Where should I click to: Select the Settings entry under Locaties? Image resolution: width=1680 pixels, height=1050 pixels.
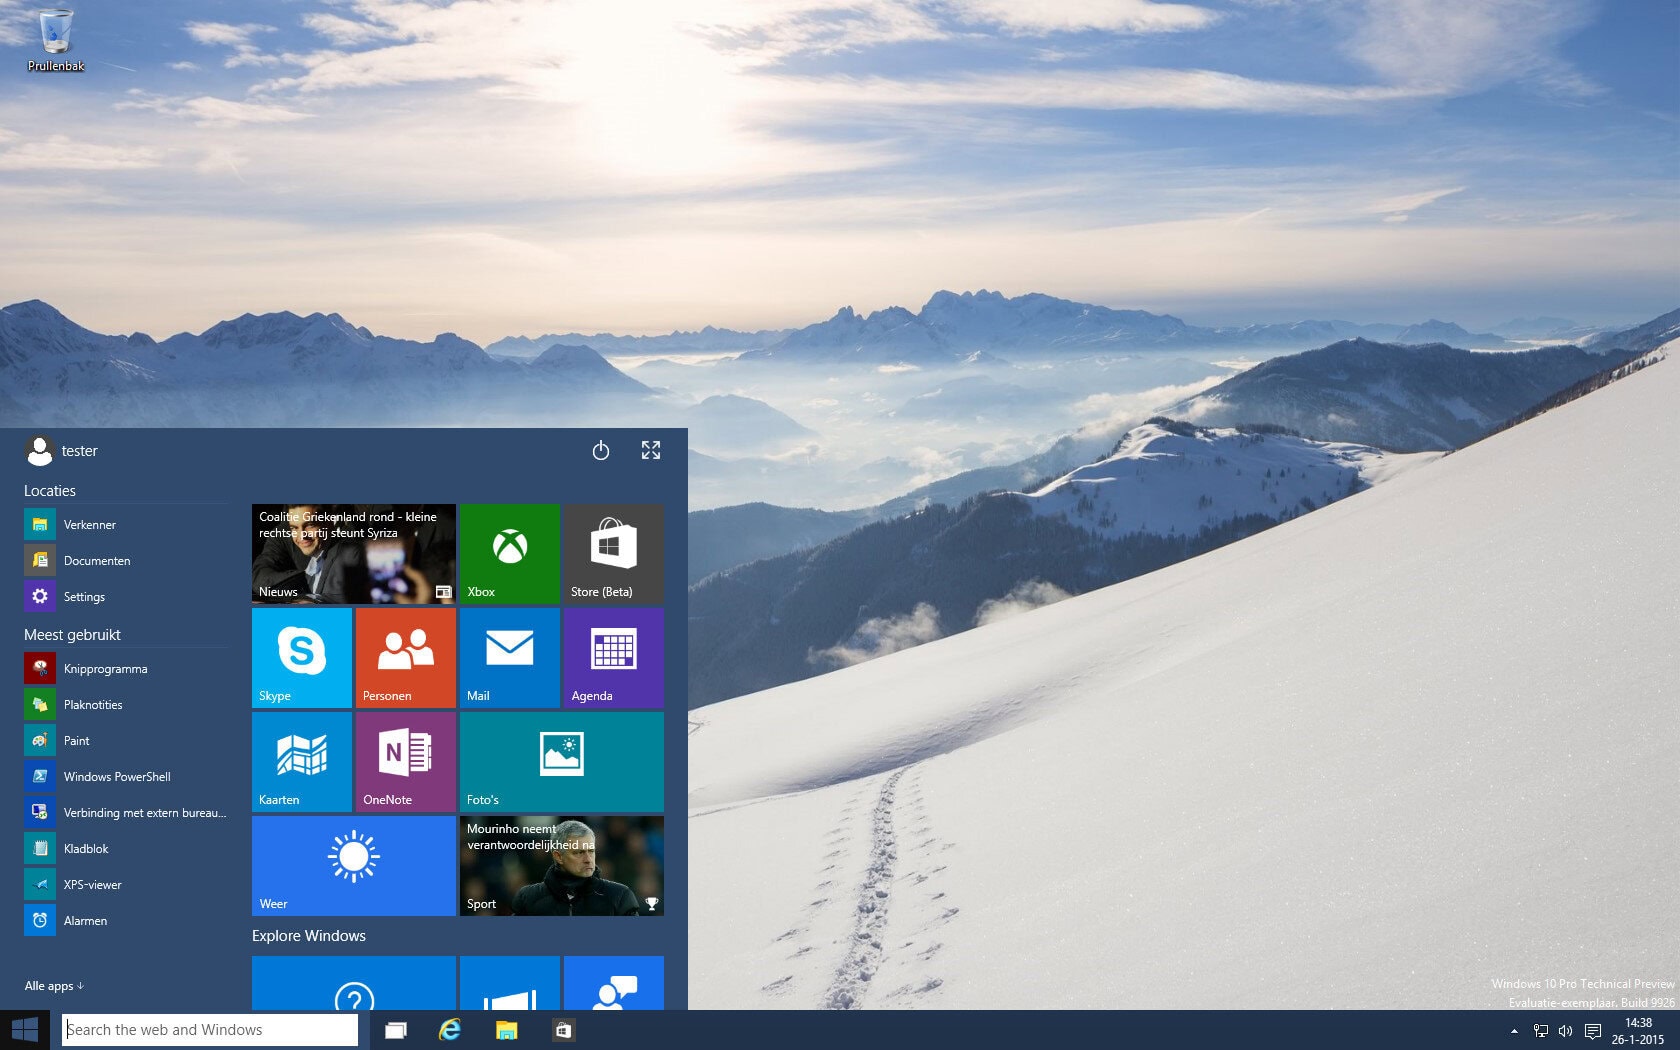(84, 596)
